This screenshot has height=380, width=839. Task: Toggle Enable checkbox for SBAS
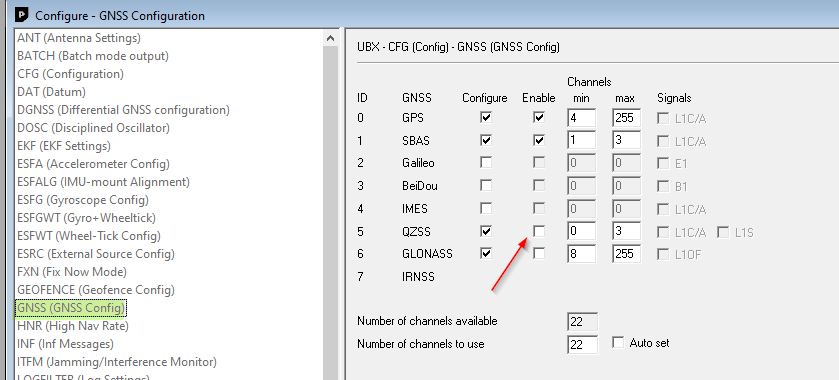coord(539,141)
